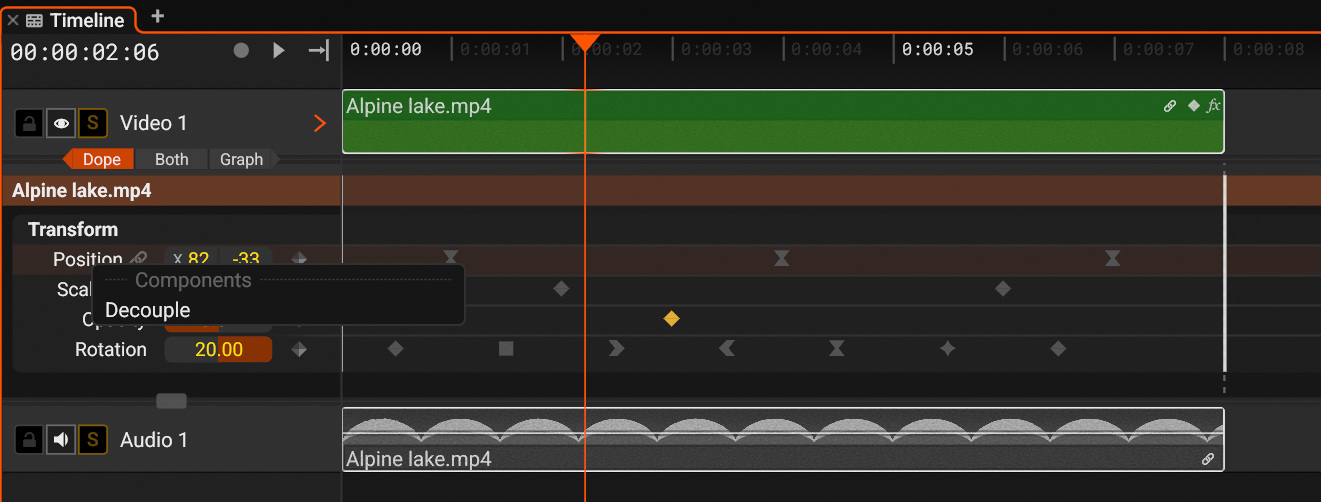Click the Video 1 track name
Image resolution: width=1321 pixels, height=502 pixels.
coord(154,123)
